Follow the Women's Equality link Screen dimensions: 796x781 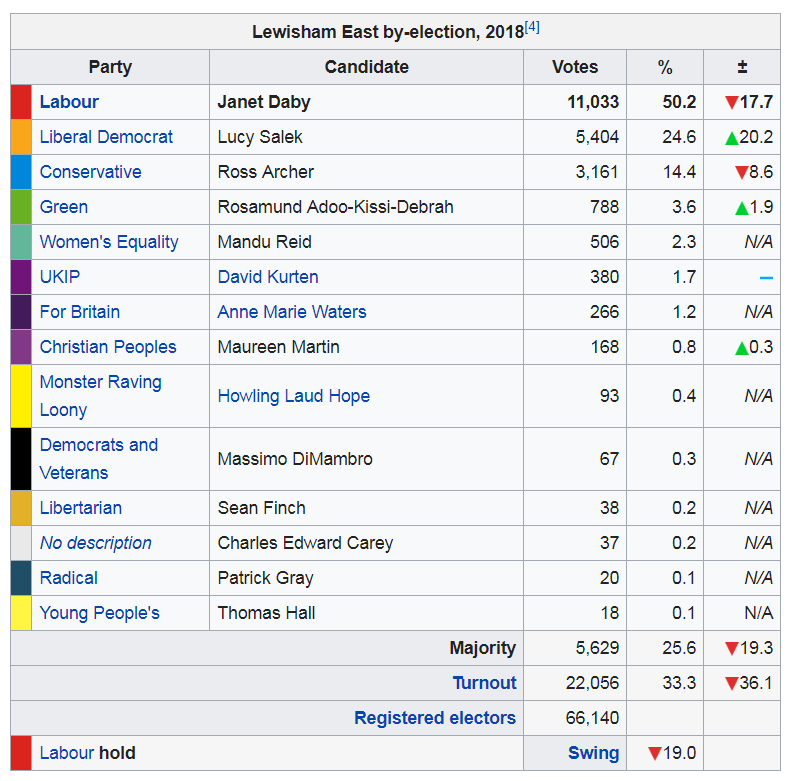pyautogui.click(x=109, y=242)
